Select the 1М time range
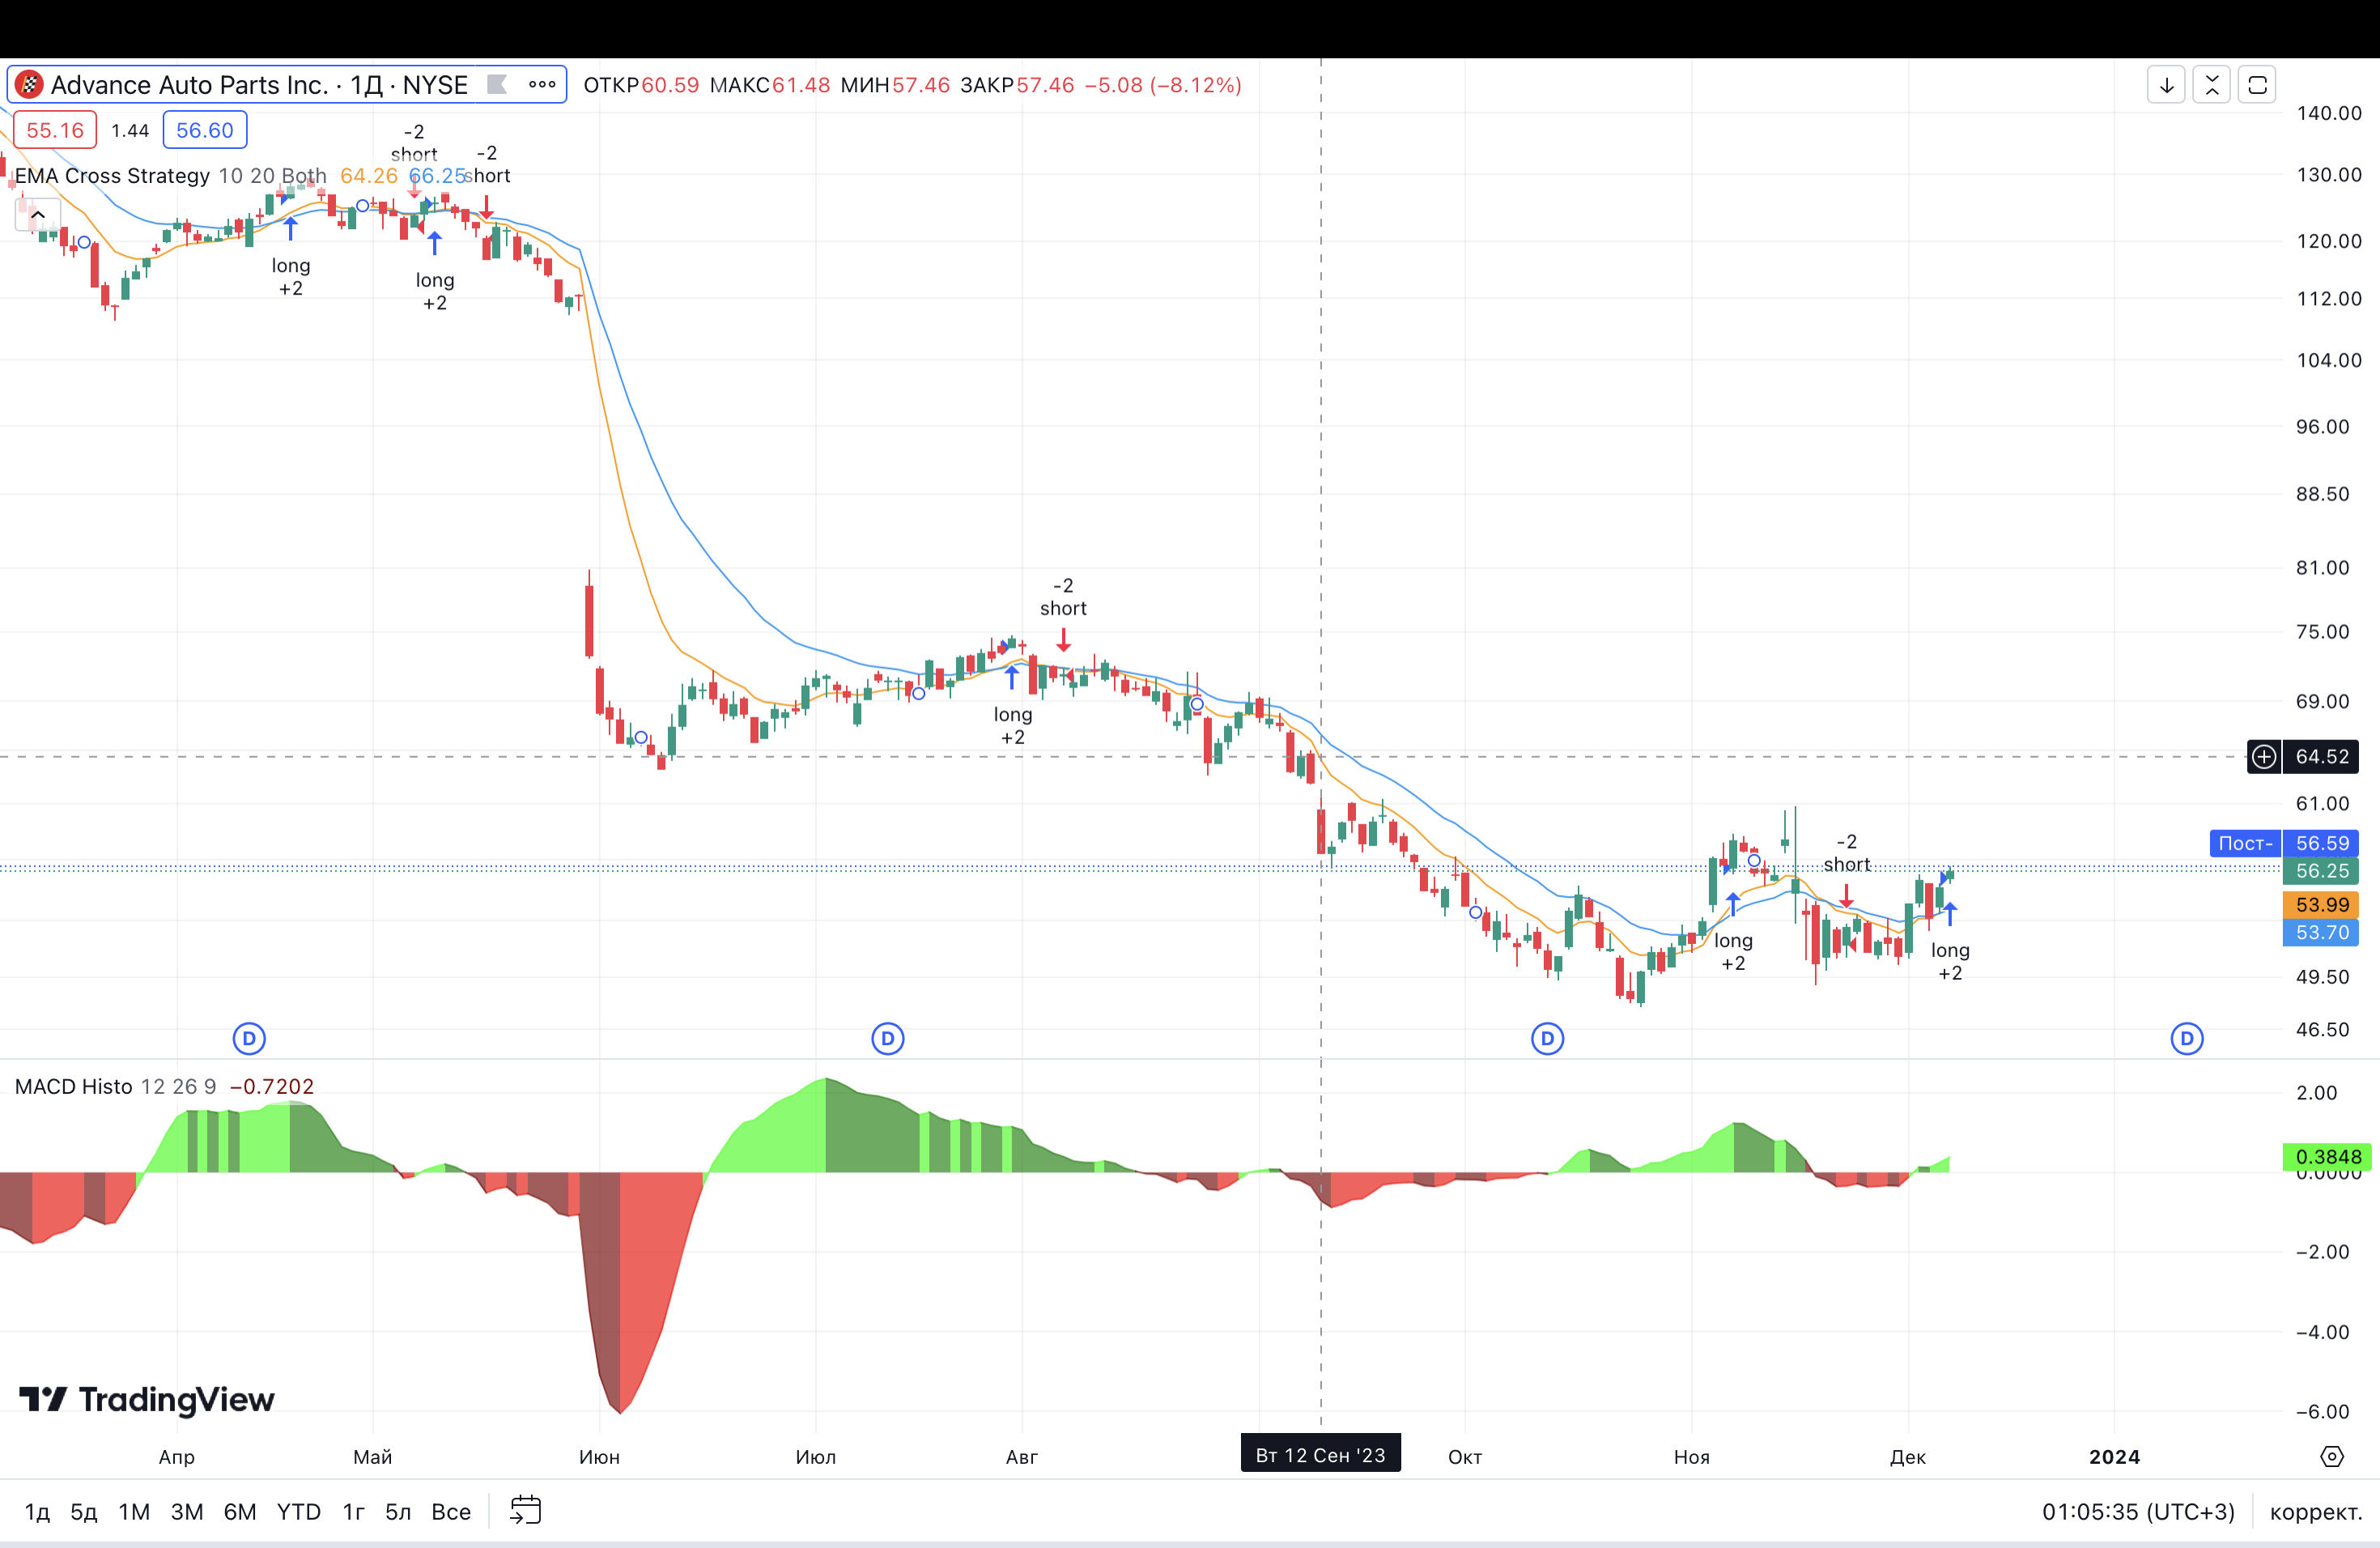Image resolution: width=2380 pixels, height=1548 pixels. click(x=134, y=1511)
